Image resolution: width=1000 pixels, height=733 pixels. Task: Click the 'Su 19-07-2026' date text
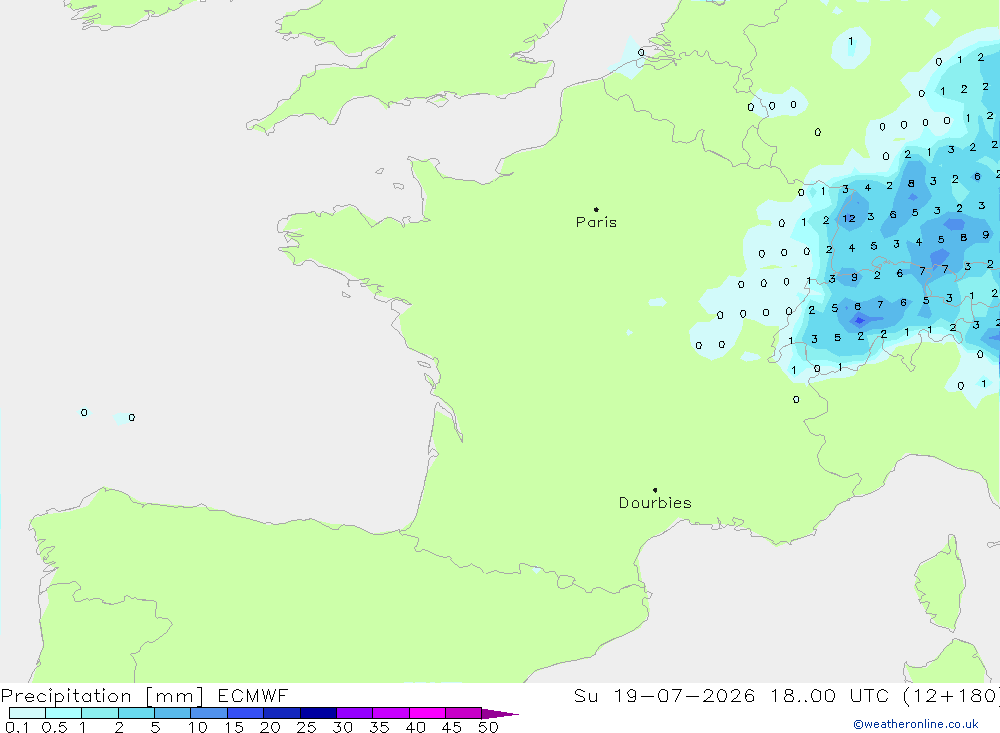pos(665,695)
